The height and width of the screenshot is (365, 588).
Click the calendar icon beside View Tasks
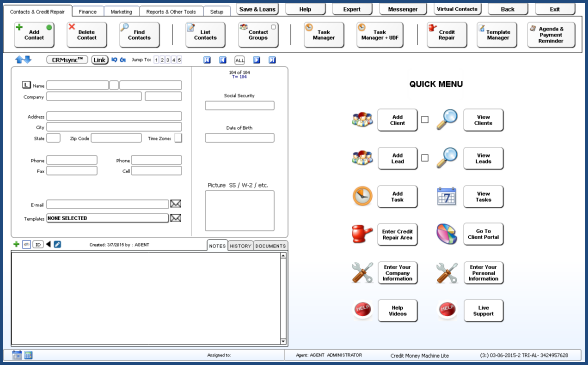[447, 196]
